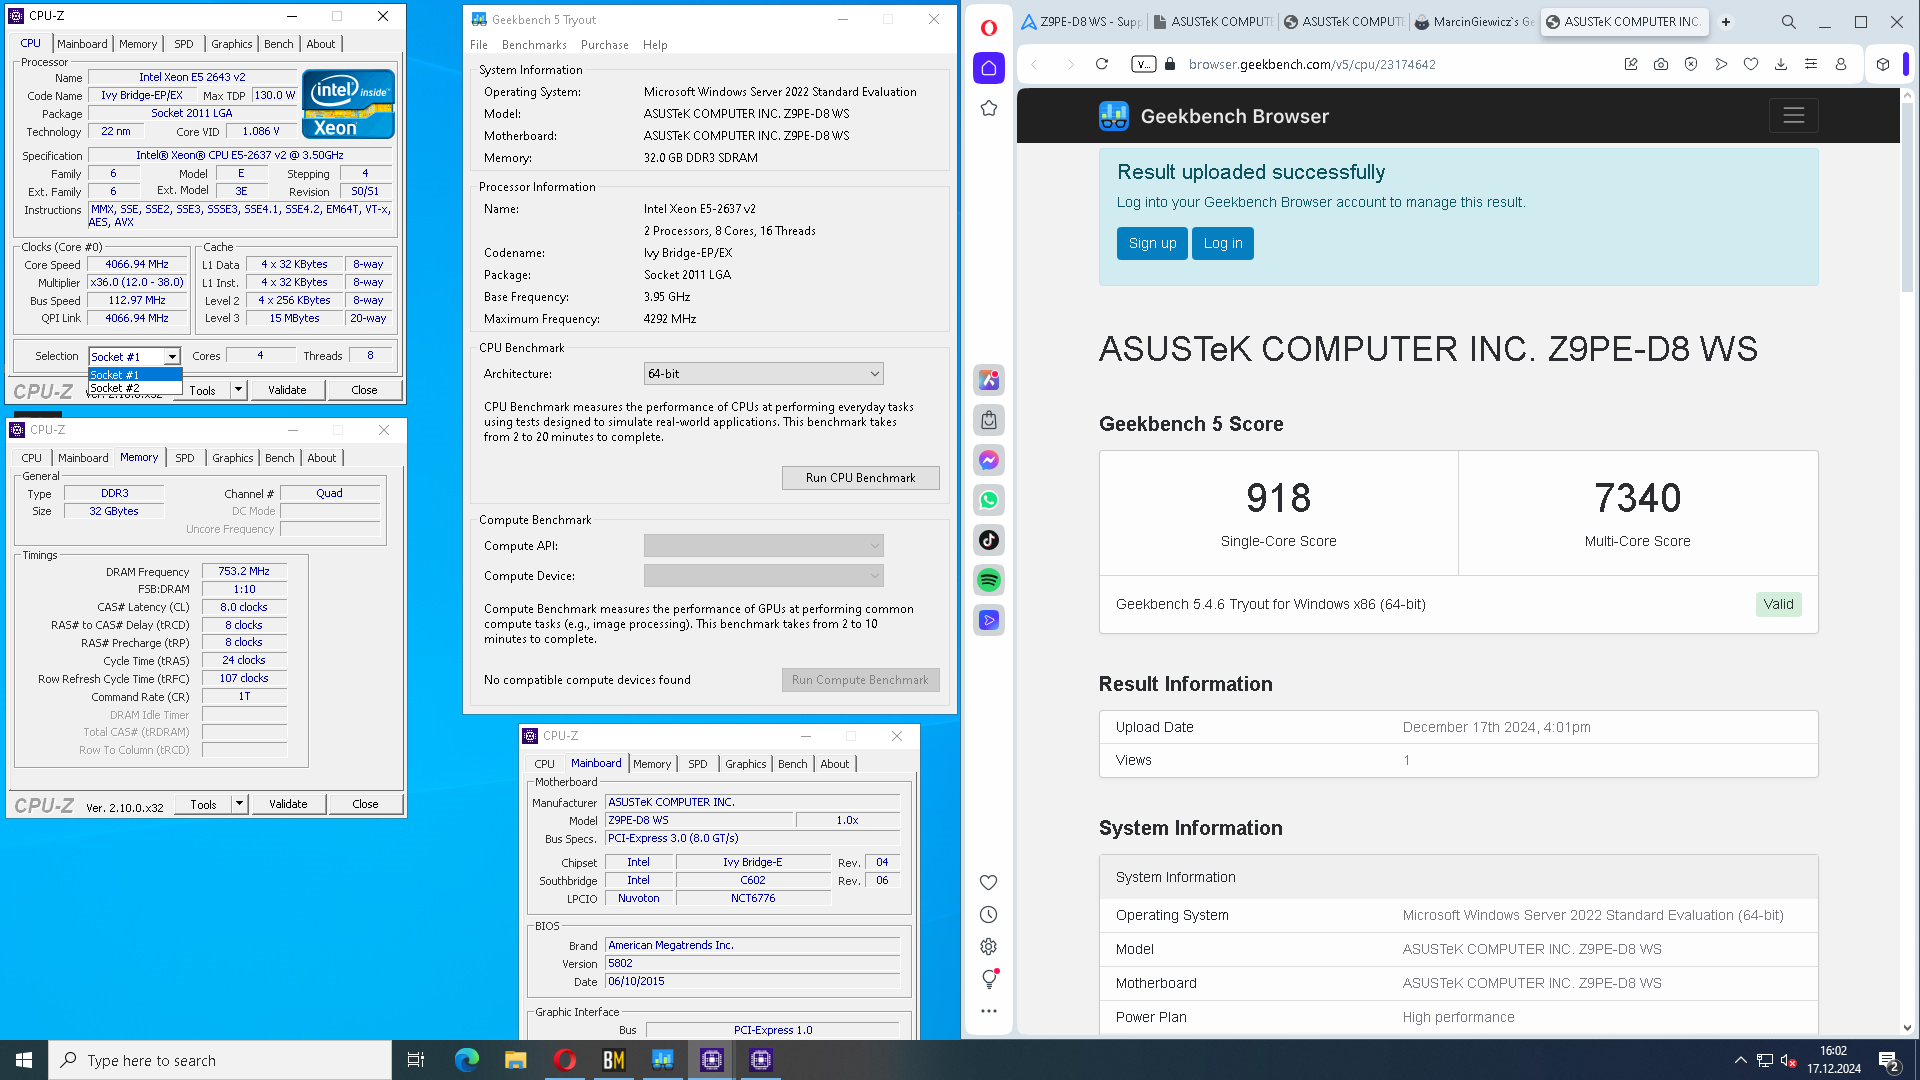The height and width of the screenshot is (1080, 1920).
Task: Open shopping bag icon in Opera sidebar
Action: 988,420
